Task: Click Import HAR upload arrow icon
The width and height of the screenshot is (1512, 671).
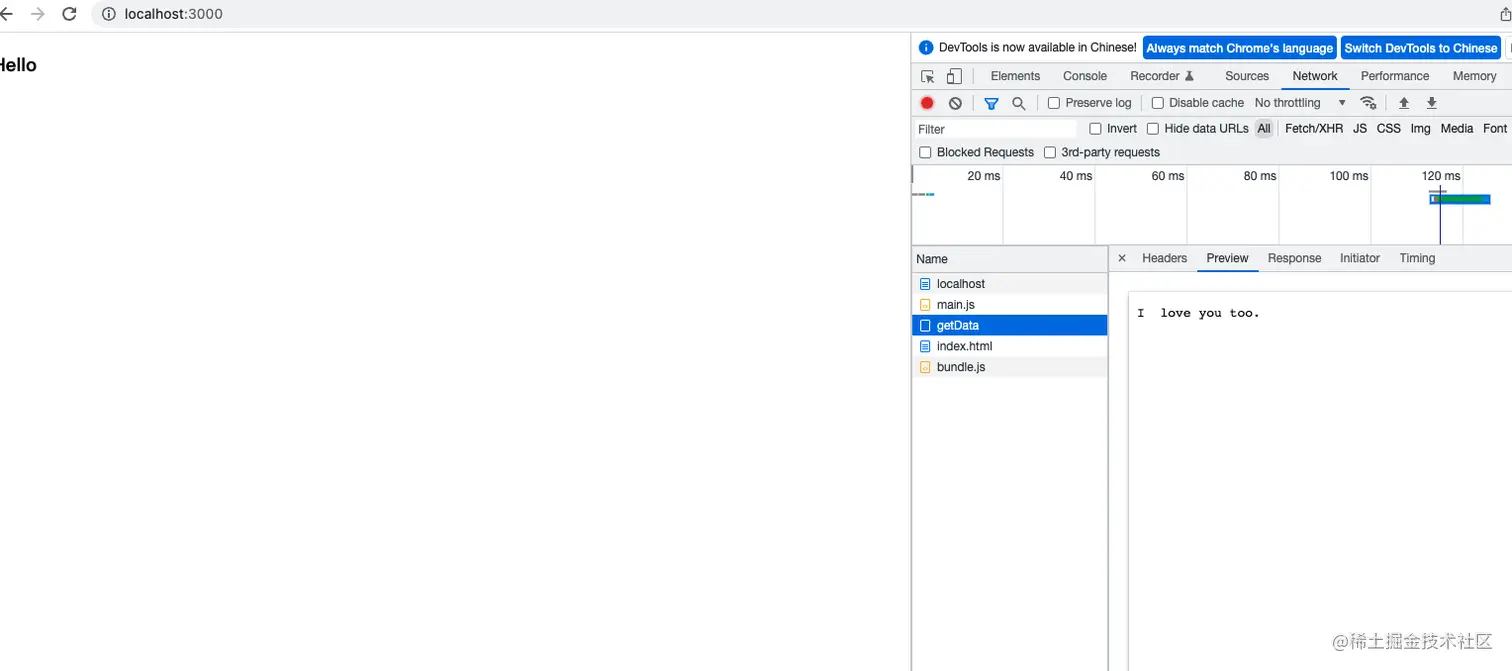Action: (x=1404, y=103)
